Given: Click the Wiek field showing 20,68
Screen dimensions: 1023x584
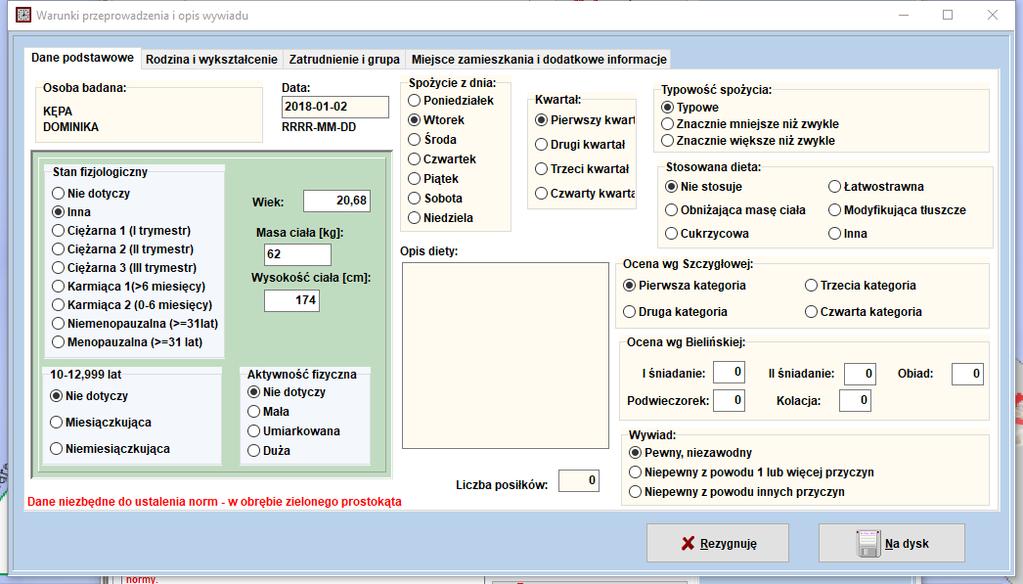Looking at the screenshot, I should point(337,201).
